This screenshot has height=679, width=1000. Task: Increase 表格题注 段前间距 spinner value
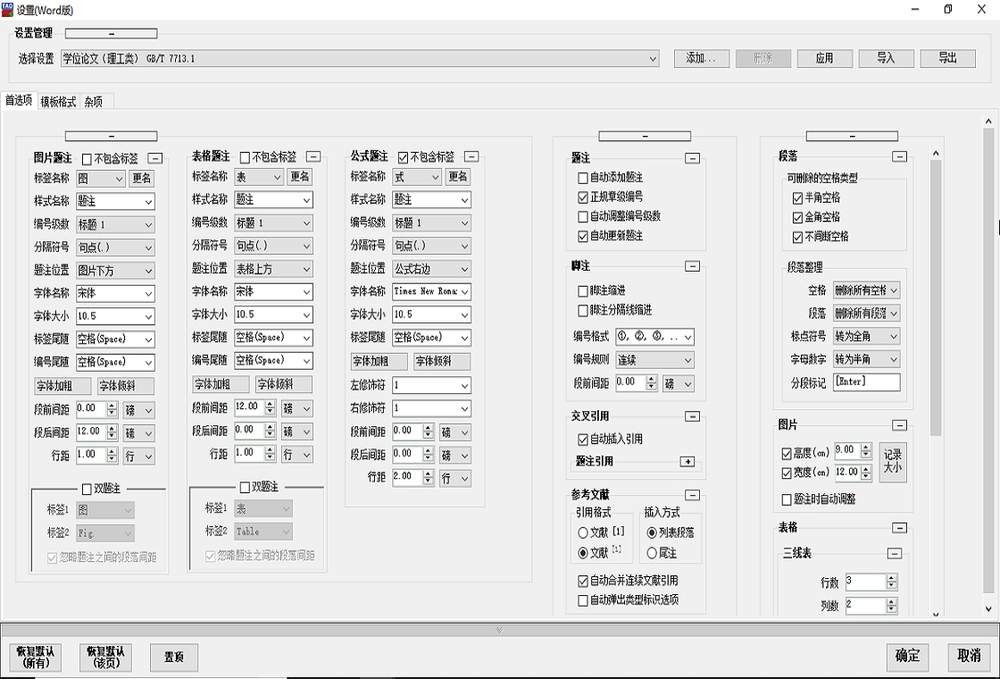pos(270,404)
